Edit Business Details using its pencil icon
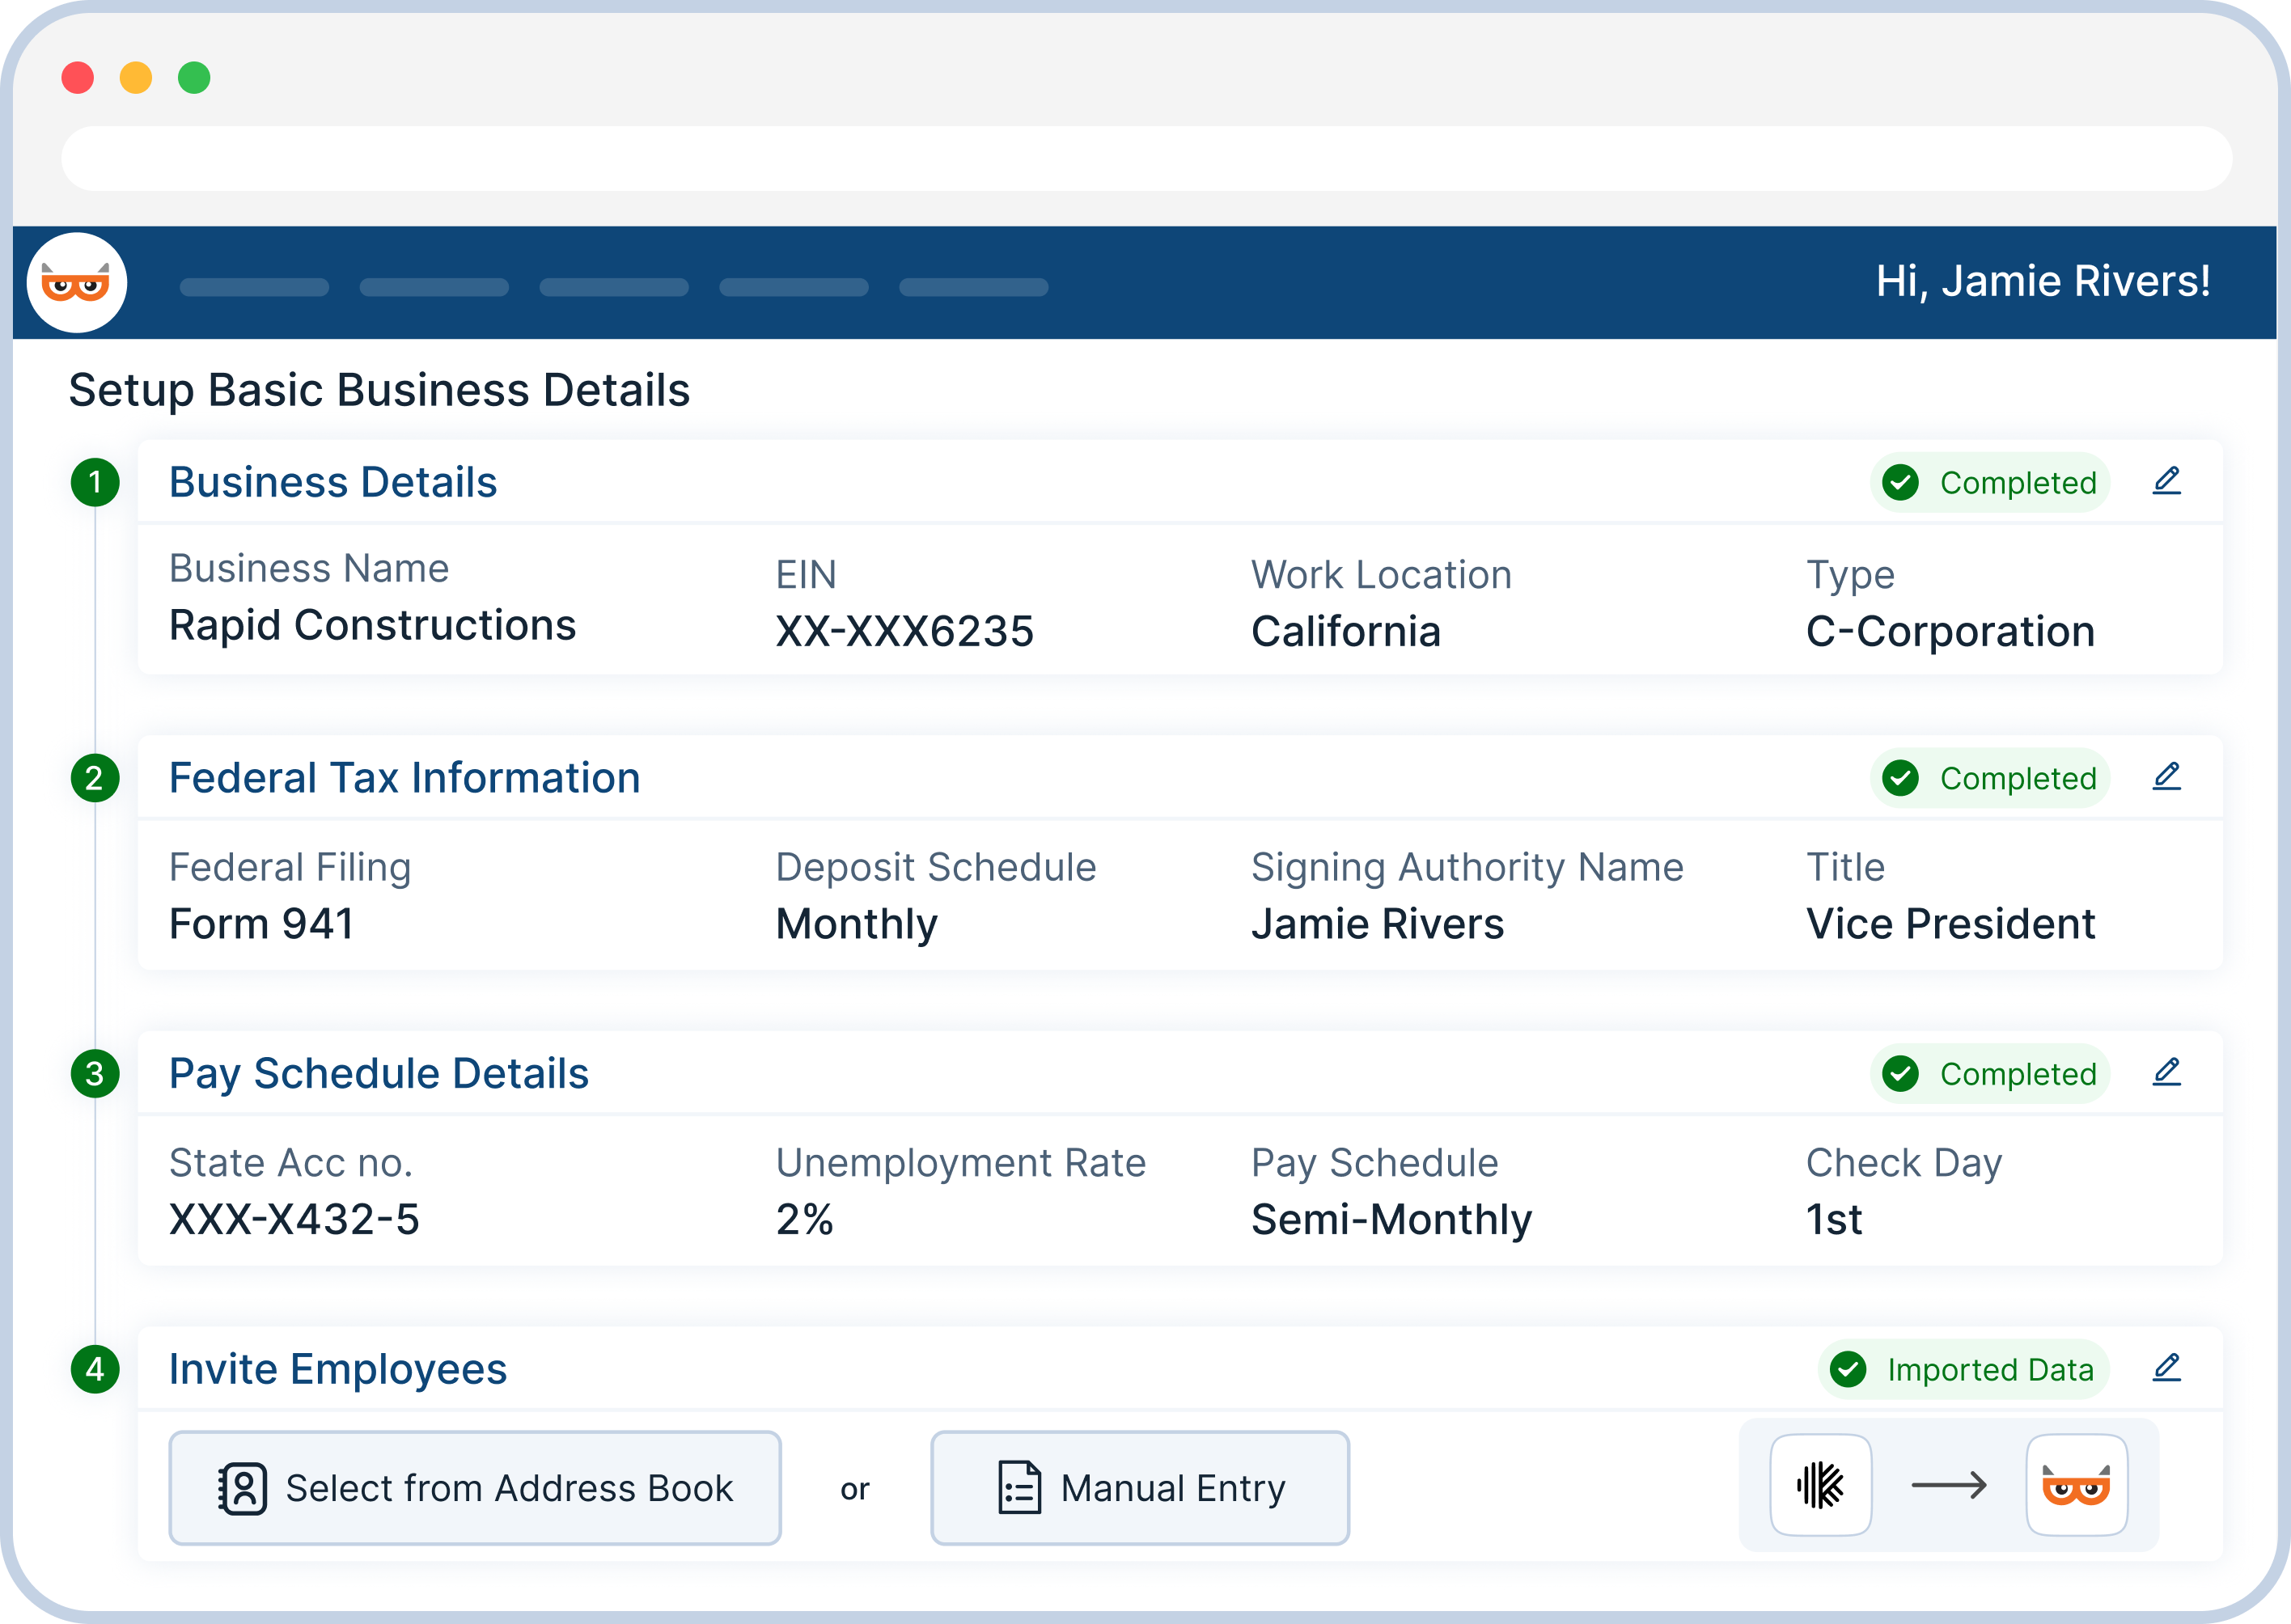The height and width of the screenshot is (1624, 2291). 2167,481
